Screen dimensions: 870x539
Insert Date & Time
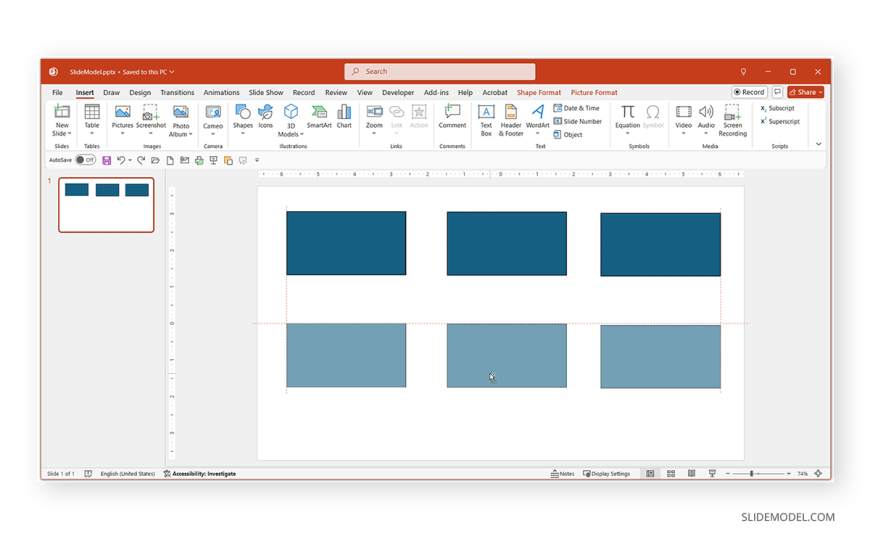(x=576, y=108)
